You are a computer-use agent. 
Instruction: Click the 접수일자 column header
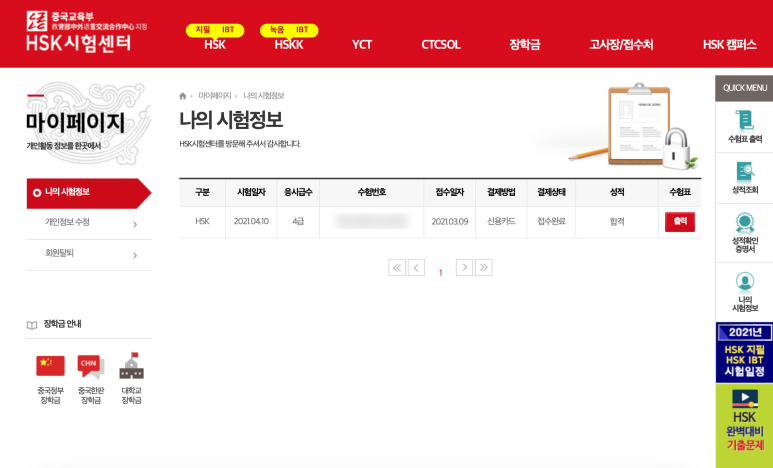click(x=450, y=193)
